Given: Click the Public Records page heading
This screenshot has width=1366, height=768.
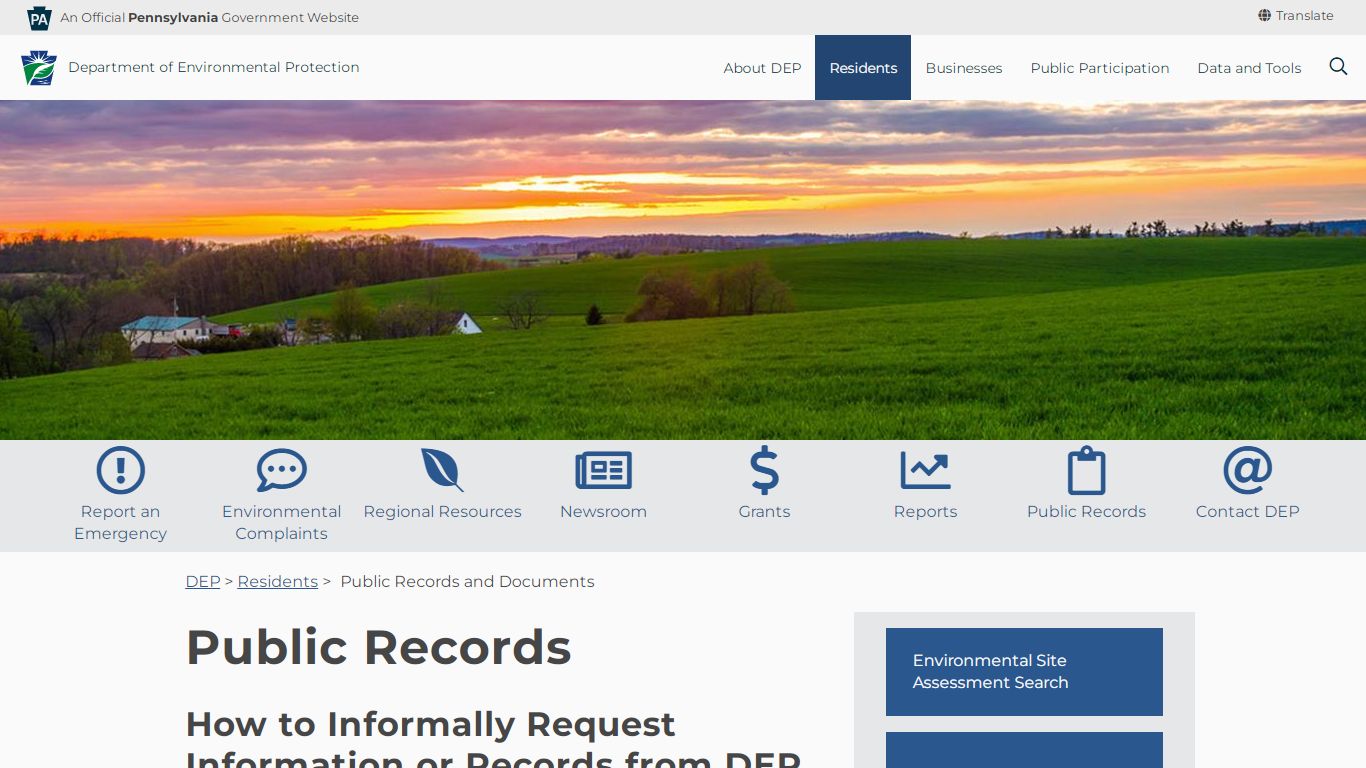Looking at the screenshot, I should (x=378, y=647).
